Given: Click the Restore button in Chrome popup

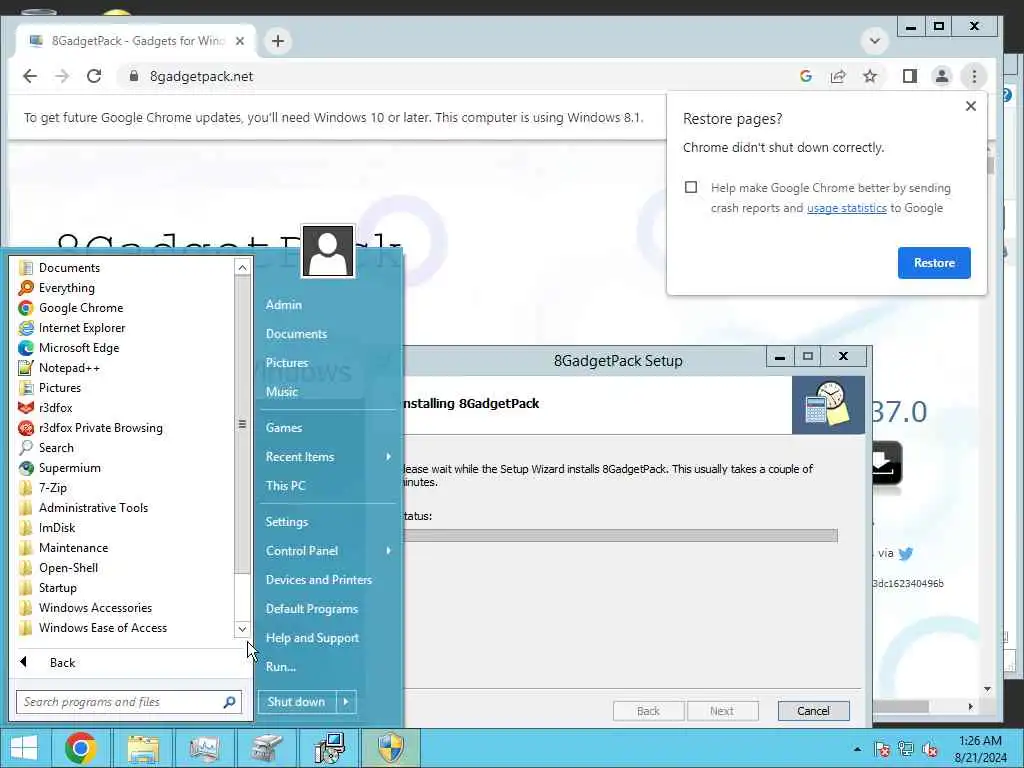Looking at the screenshot, I should tap(934, 263).
